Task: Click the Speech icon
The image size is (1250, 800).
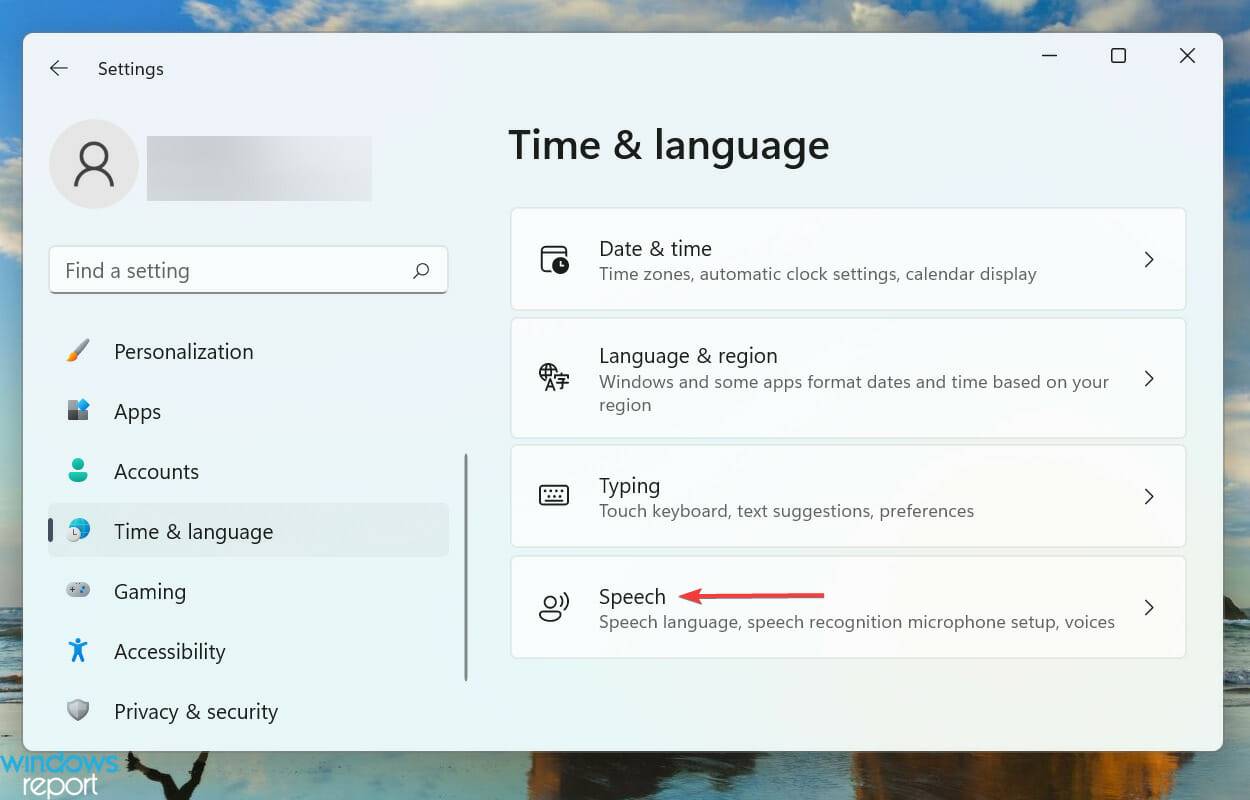Action: click(554, 606)
